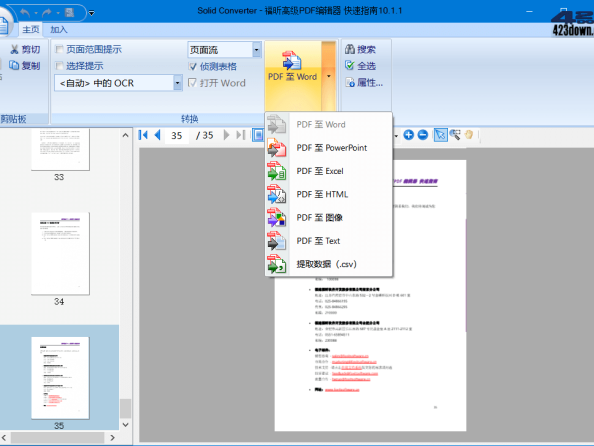Screen dimensions: 594x446
Task: Choose PDF 至 HTML menu entry
Action: click(x=328, y=194)
